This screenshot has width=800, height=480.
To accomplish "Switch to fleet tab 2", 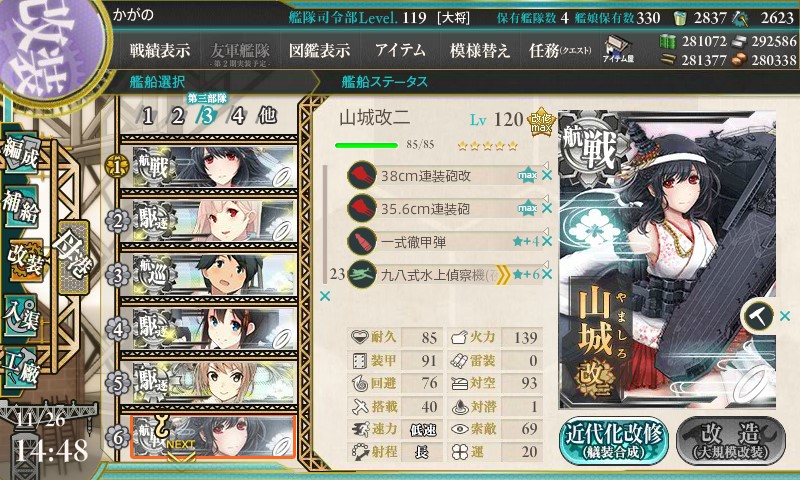I will coord(177,116).
